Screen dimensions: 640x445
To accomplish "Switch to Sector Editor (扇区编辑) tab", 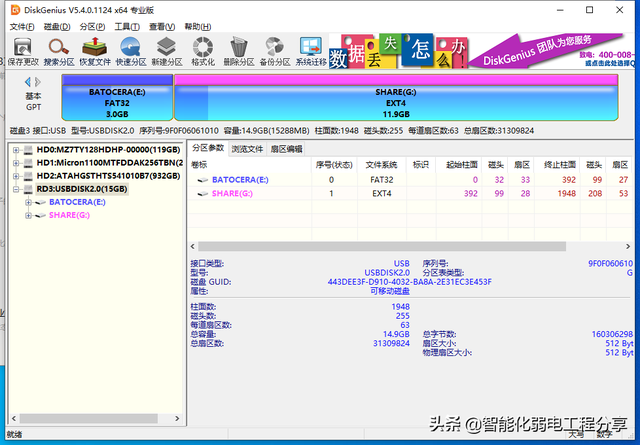I will pos(287,149).
